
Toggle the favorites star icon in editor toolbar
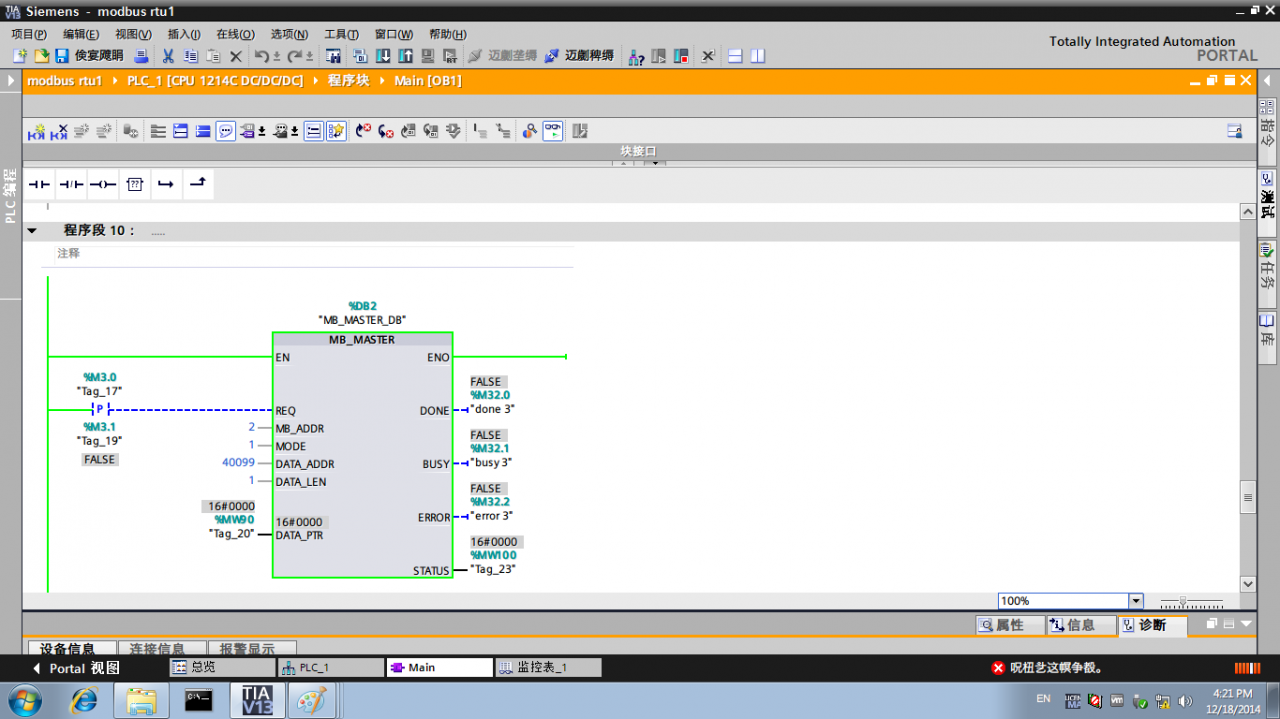pyautogui.click(x=336, y=131)
